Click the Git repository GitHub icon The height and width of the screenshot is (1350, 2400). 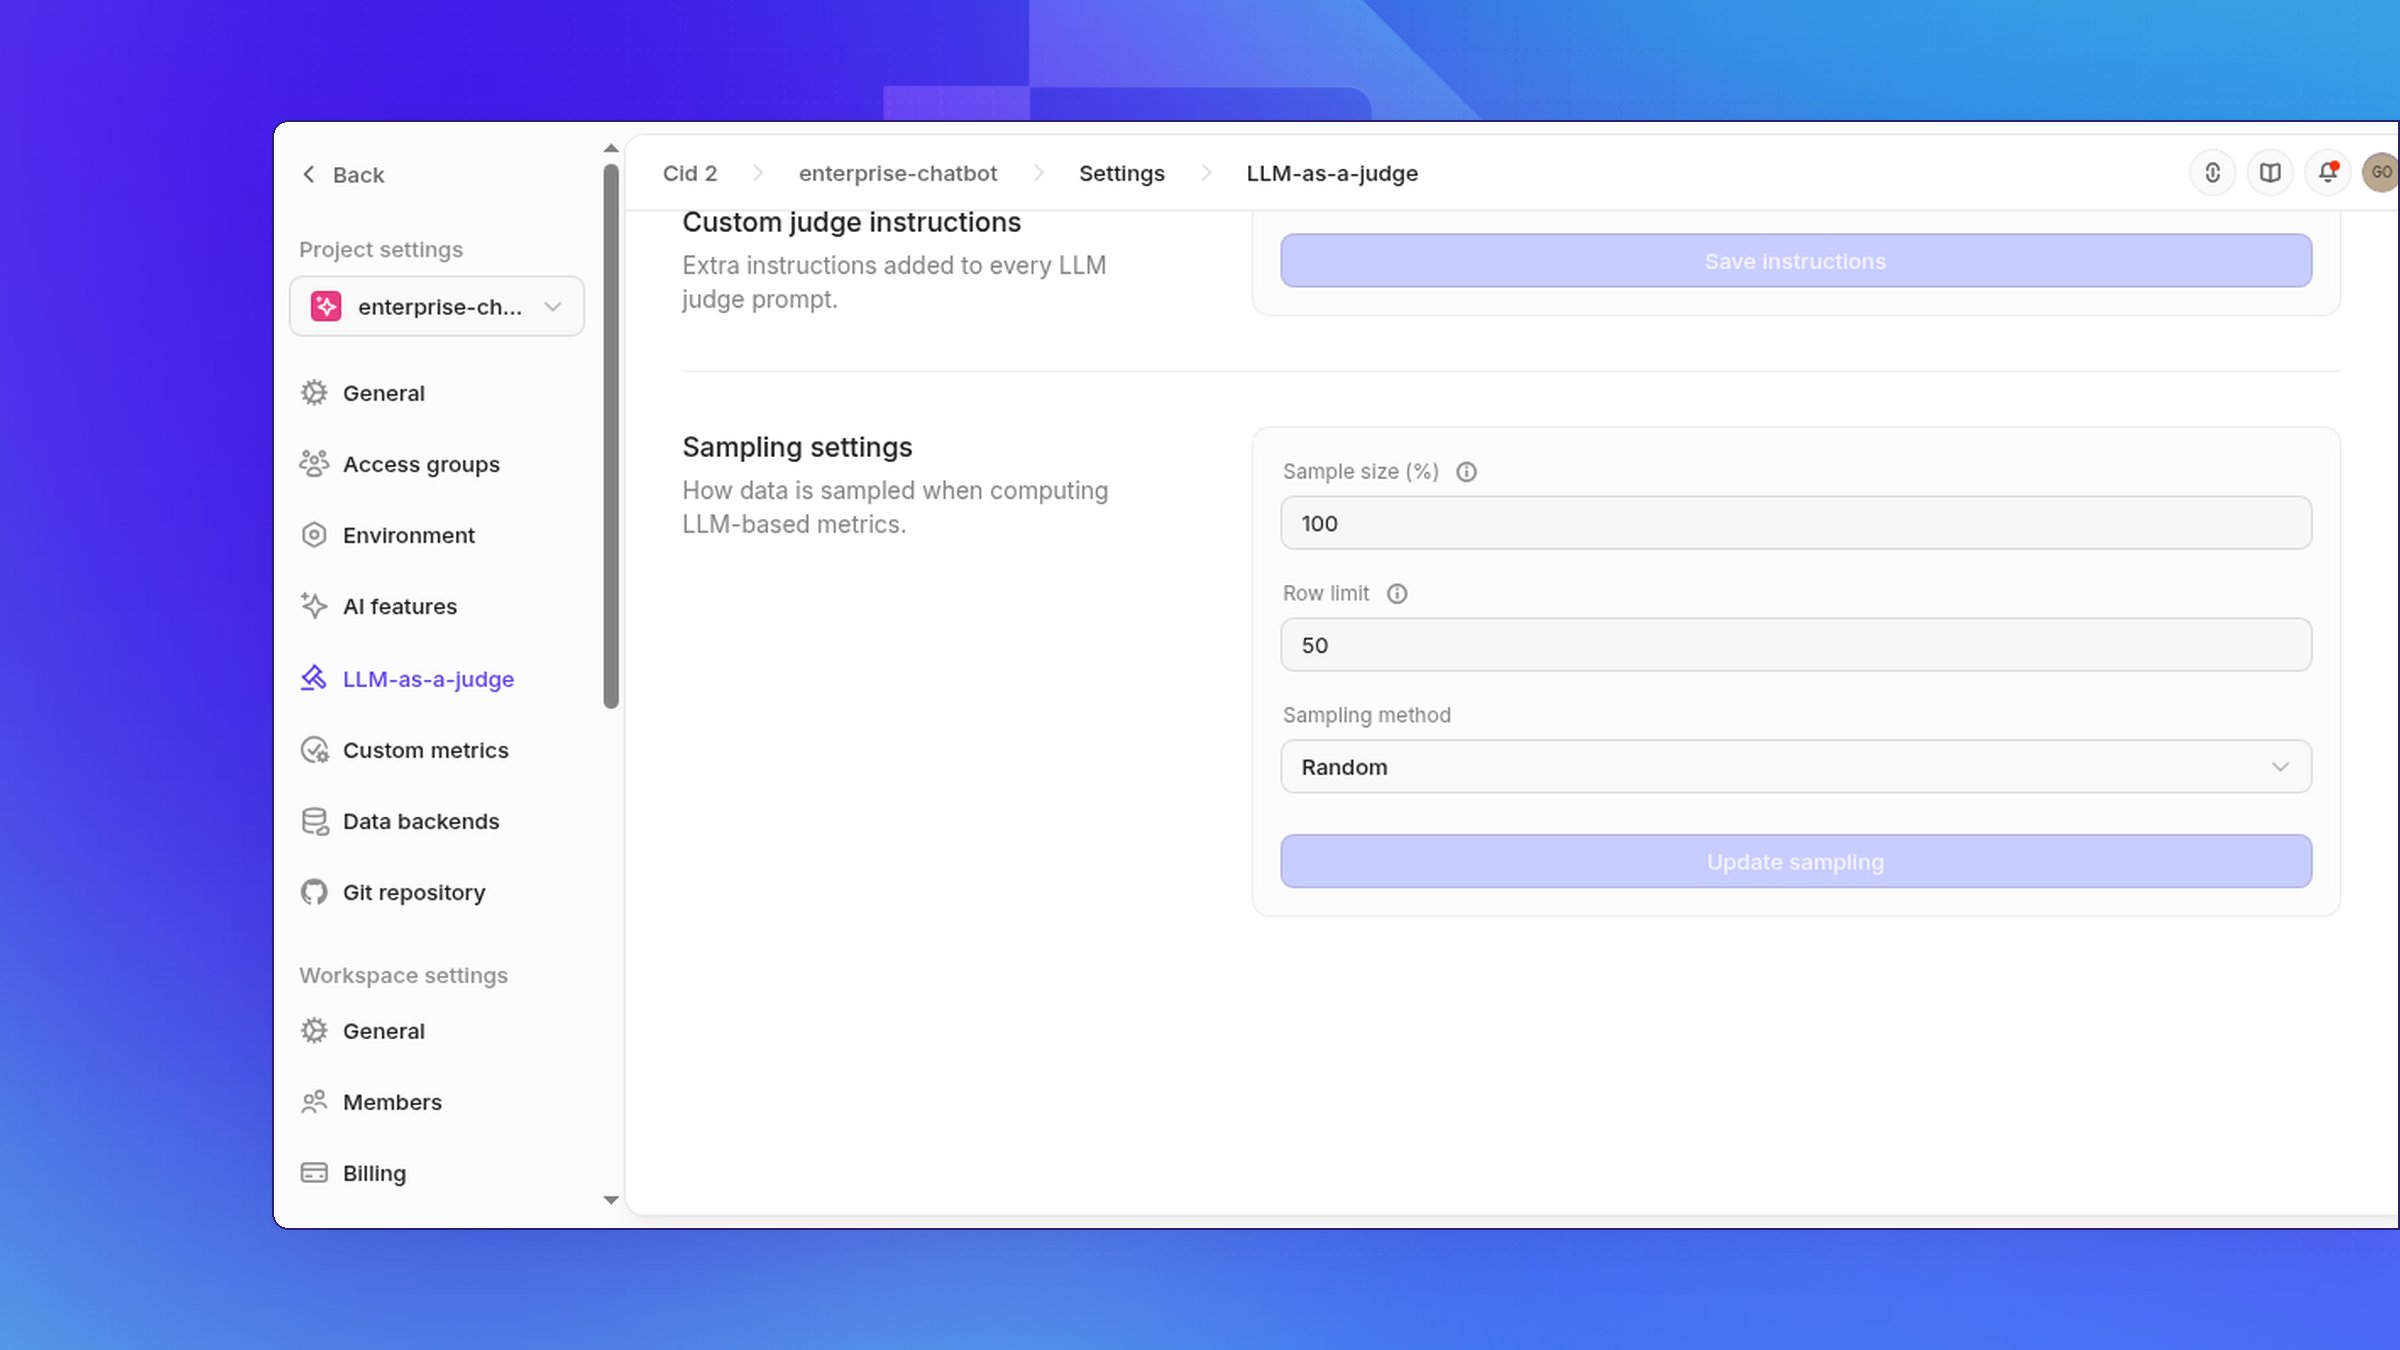314,892
